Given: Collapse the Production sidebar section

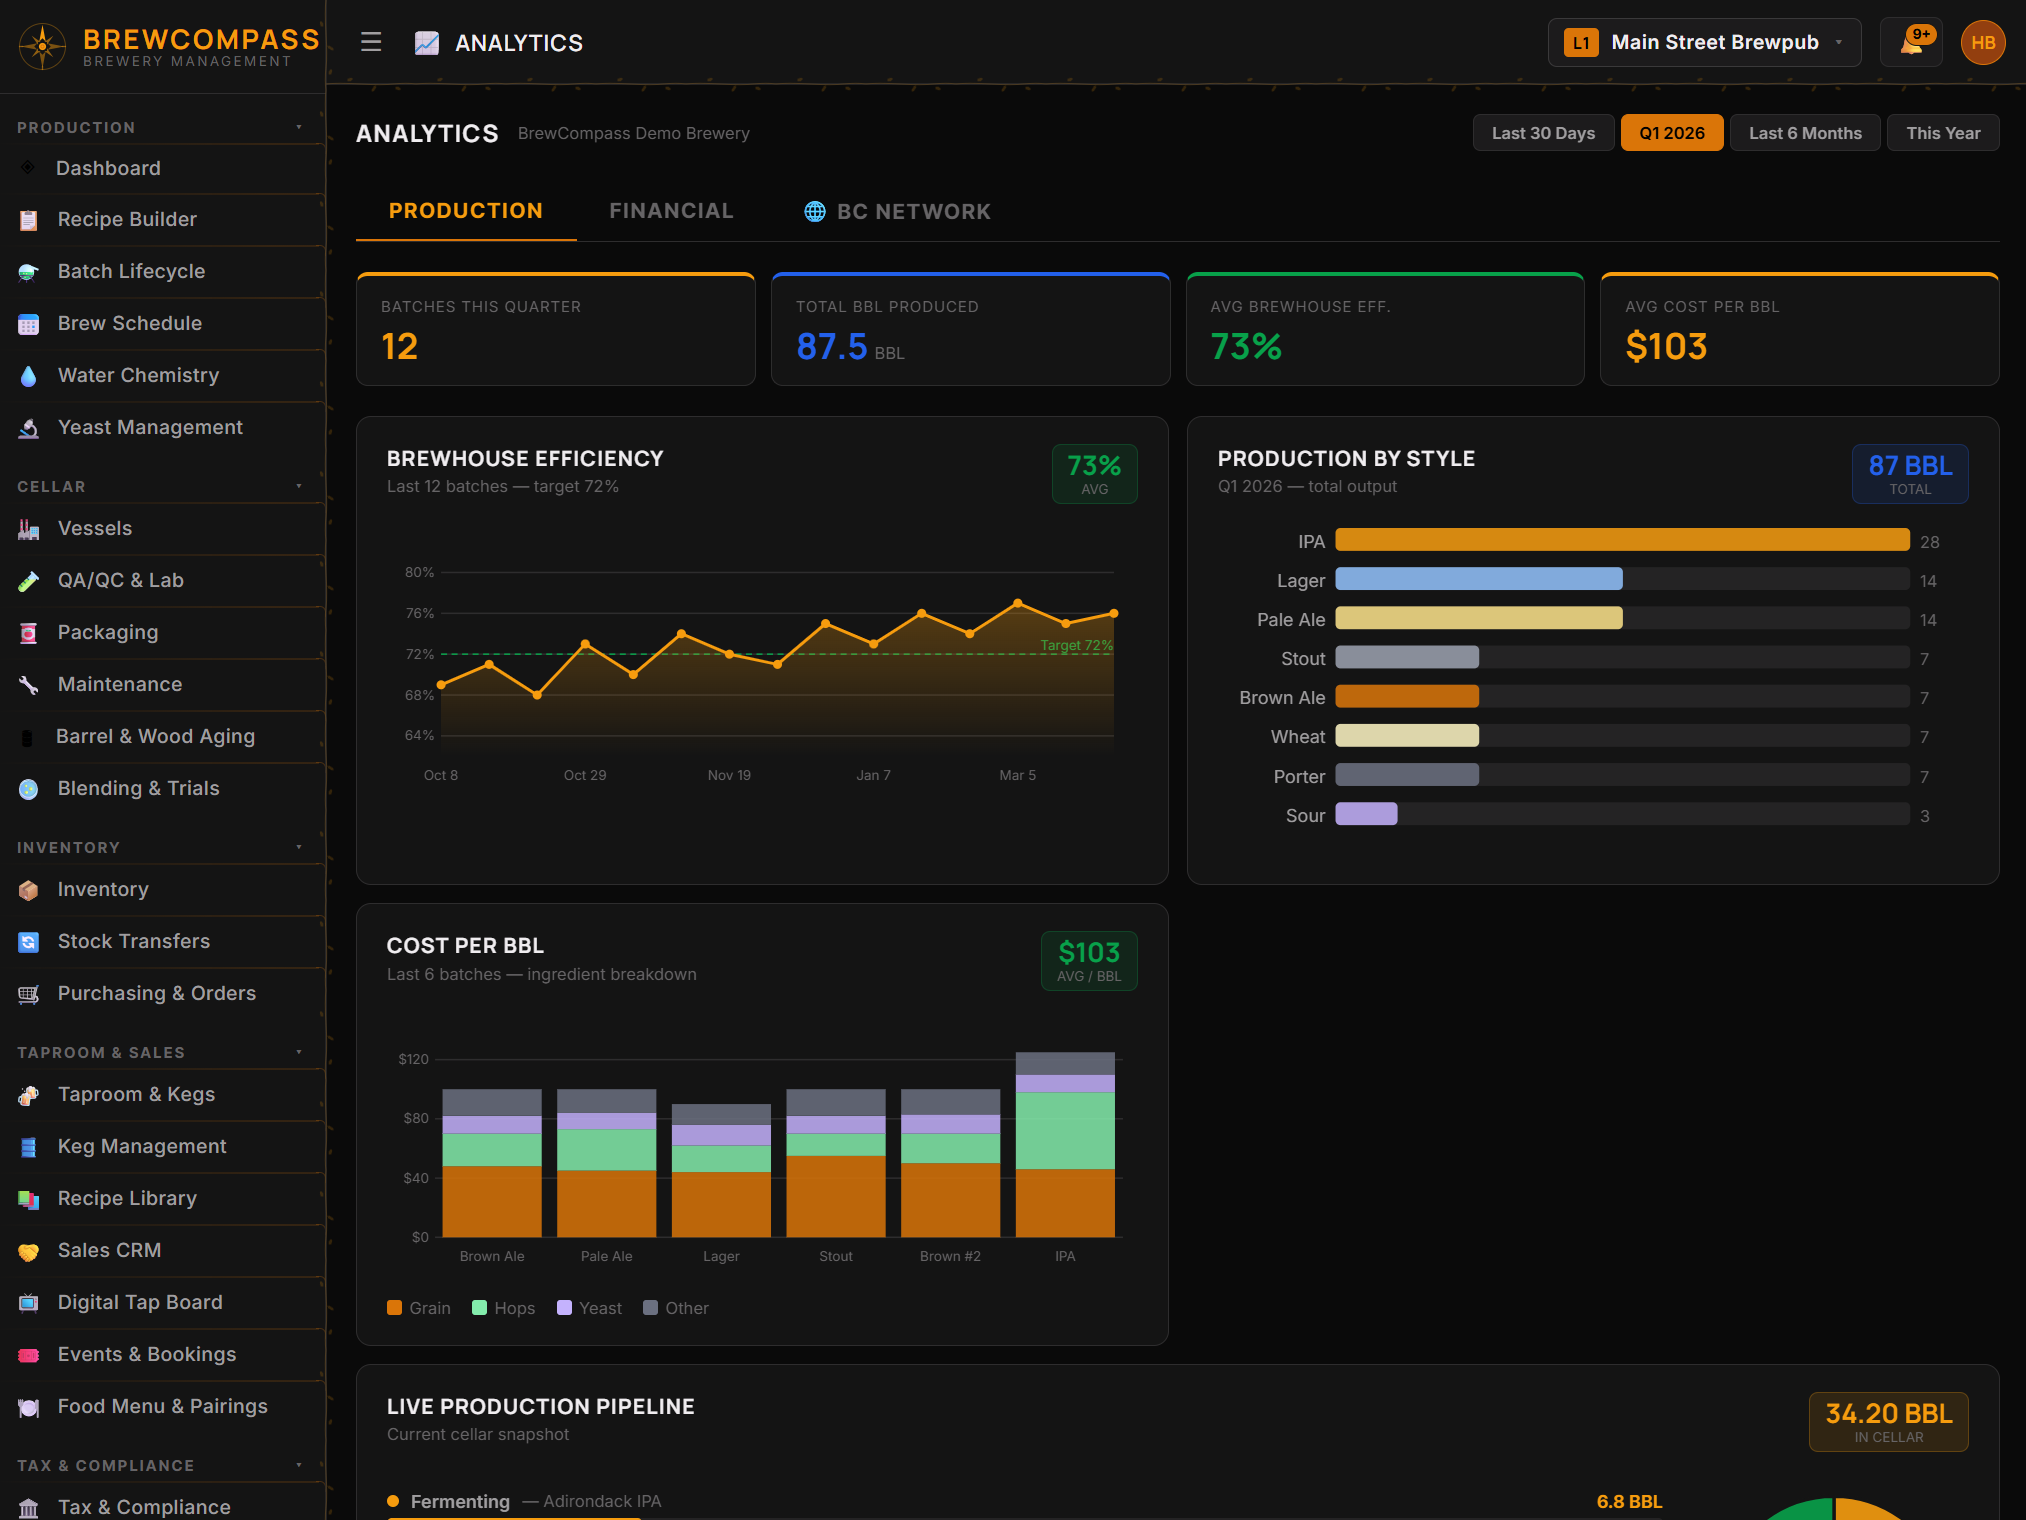Looking at the screenshot, I should pyautogui.click(x=299, y=127).
